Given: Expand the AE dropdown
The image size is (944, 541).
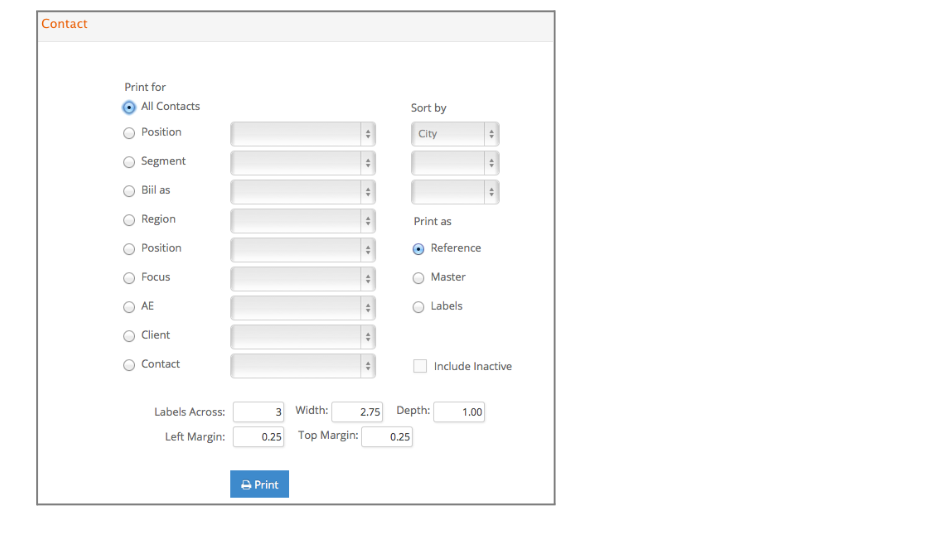Looking at the screenshot, I should point(303,308).
